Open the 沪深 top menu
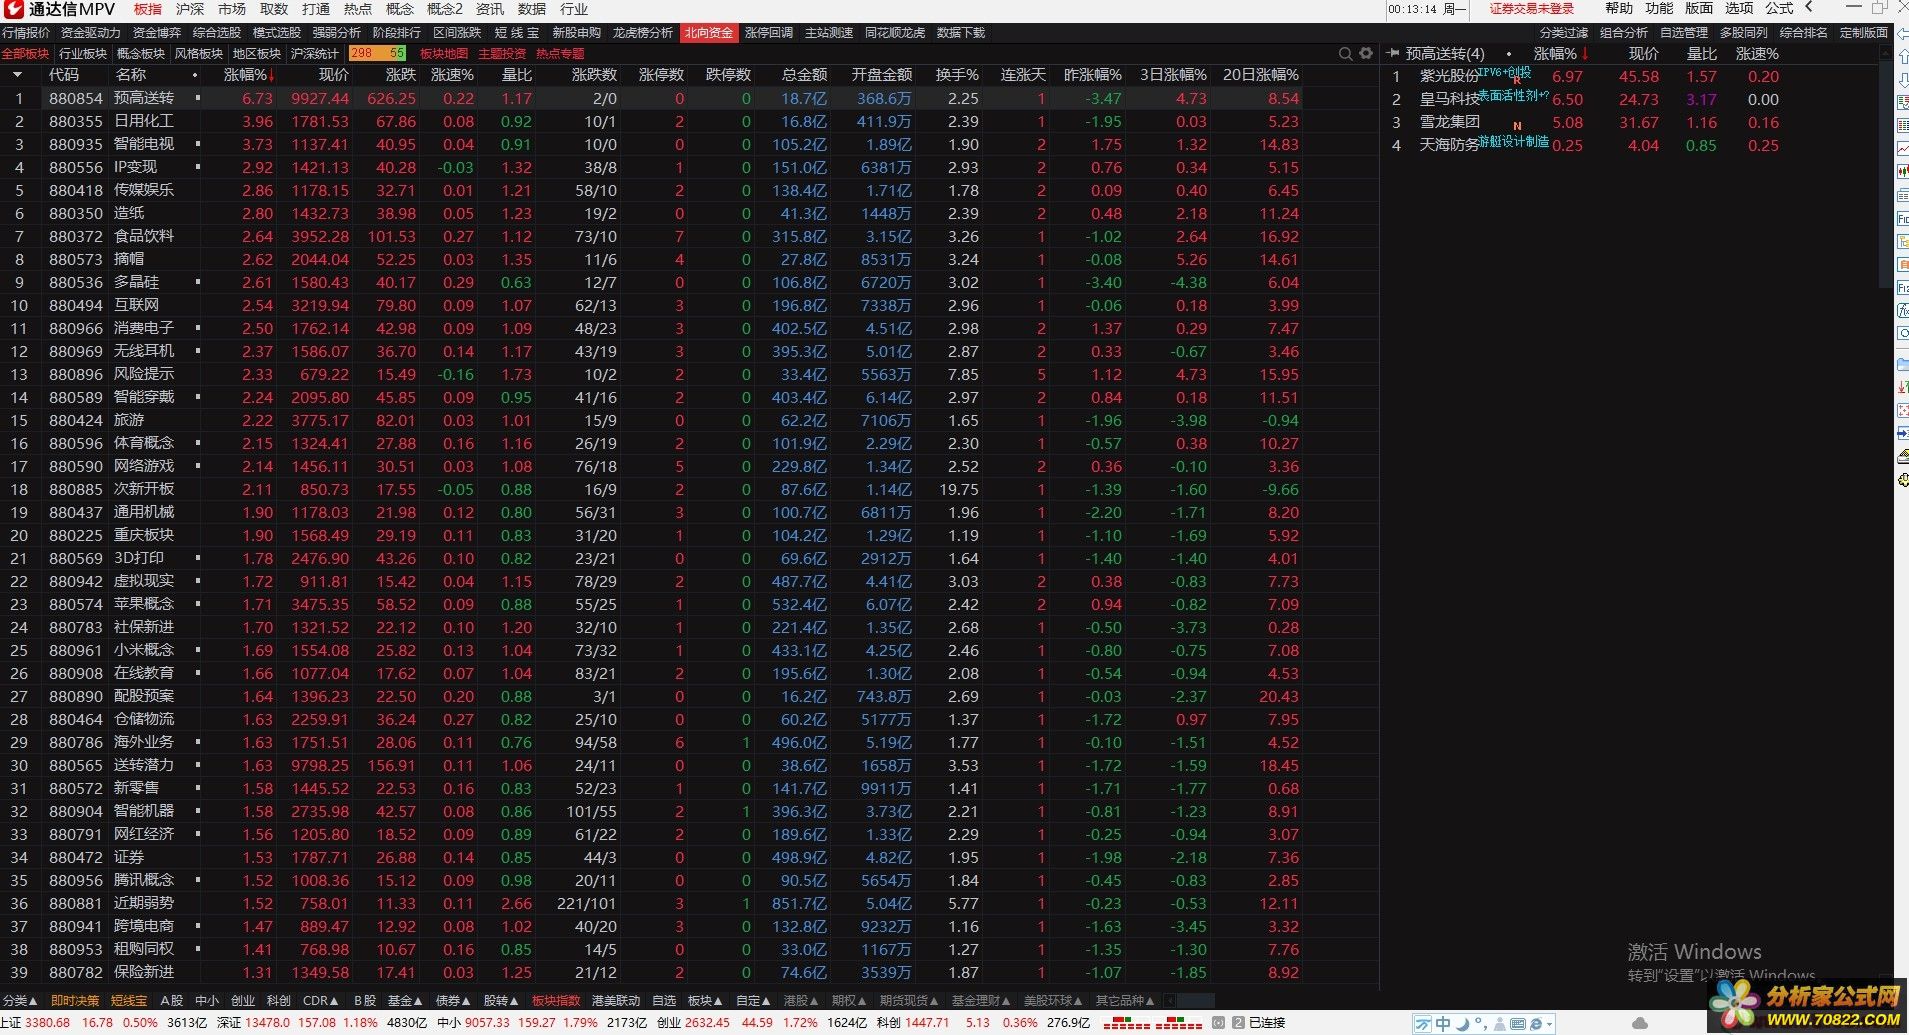The height and width of the screenshot is (1035, 1909). pos(190,9)
